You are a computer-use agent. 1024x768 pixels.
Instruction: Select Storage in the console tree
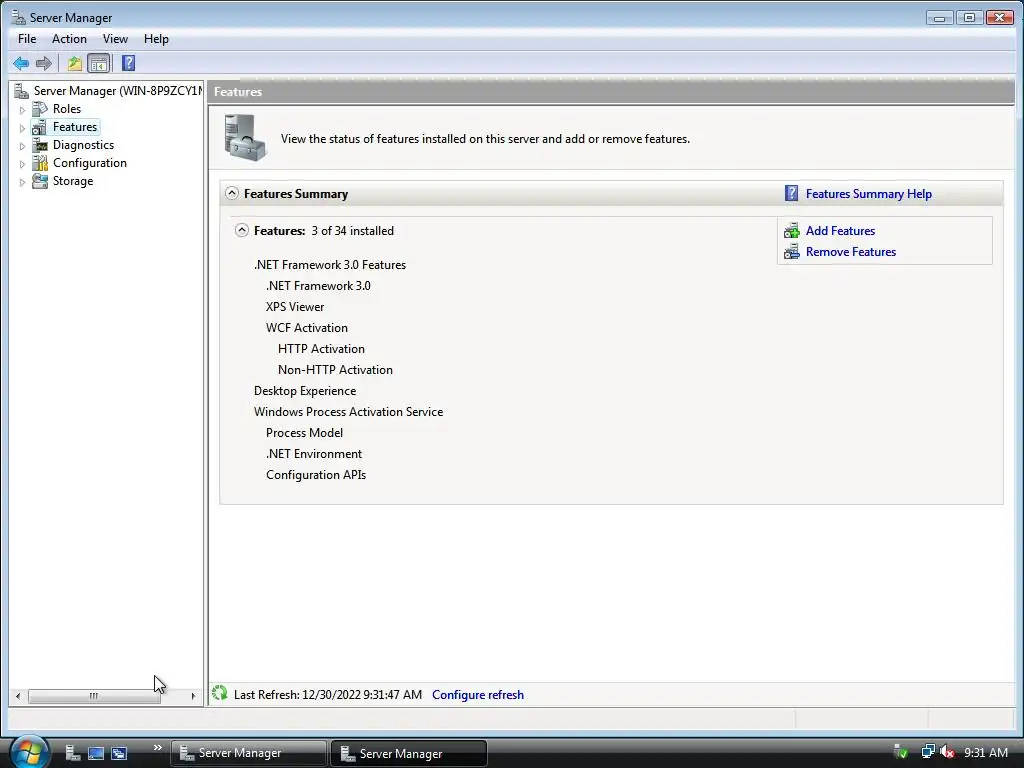[72, 181]
